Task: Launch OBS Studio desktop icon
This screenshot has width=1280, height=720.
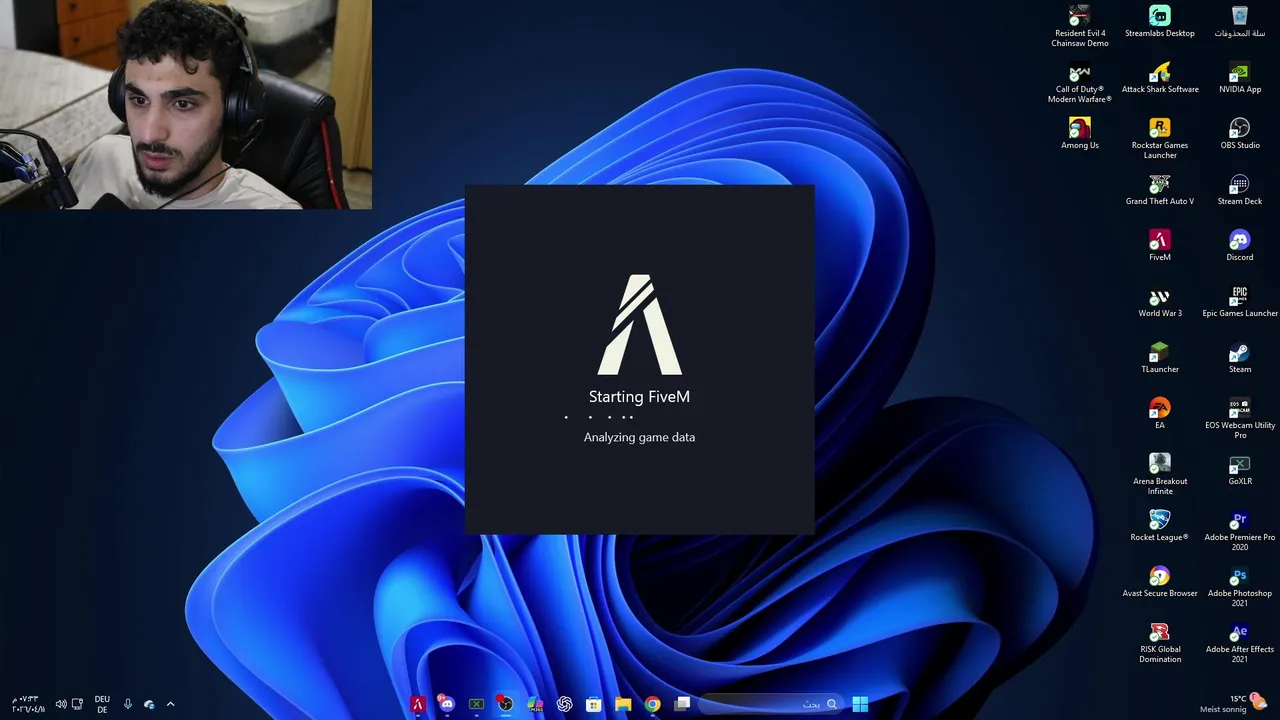Action: (1239, 134)
